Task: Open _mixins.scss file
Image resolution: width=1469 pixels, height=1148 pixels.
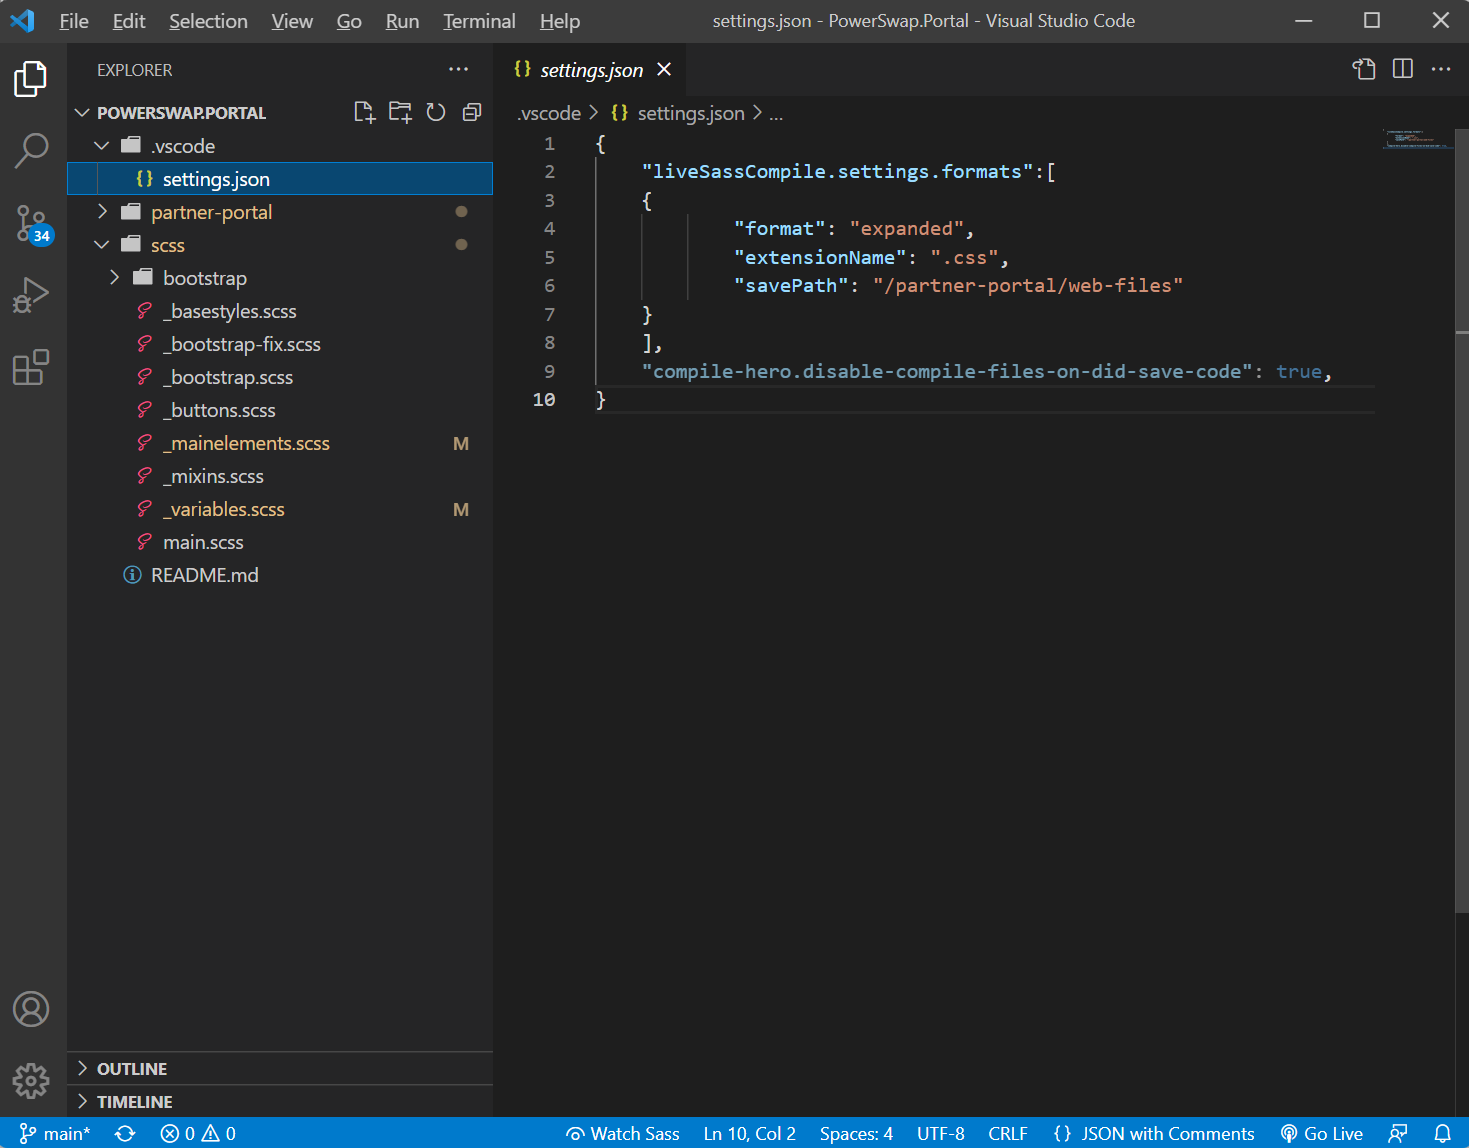Action: [280, 476]
